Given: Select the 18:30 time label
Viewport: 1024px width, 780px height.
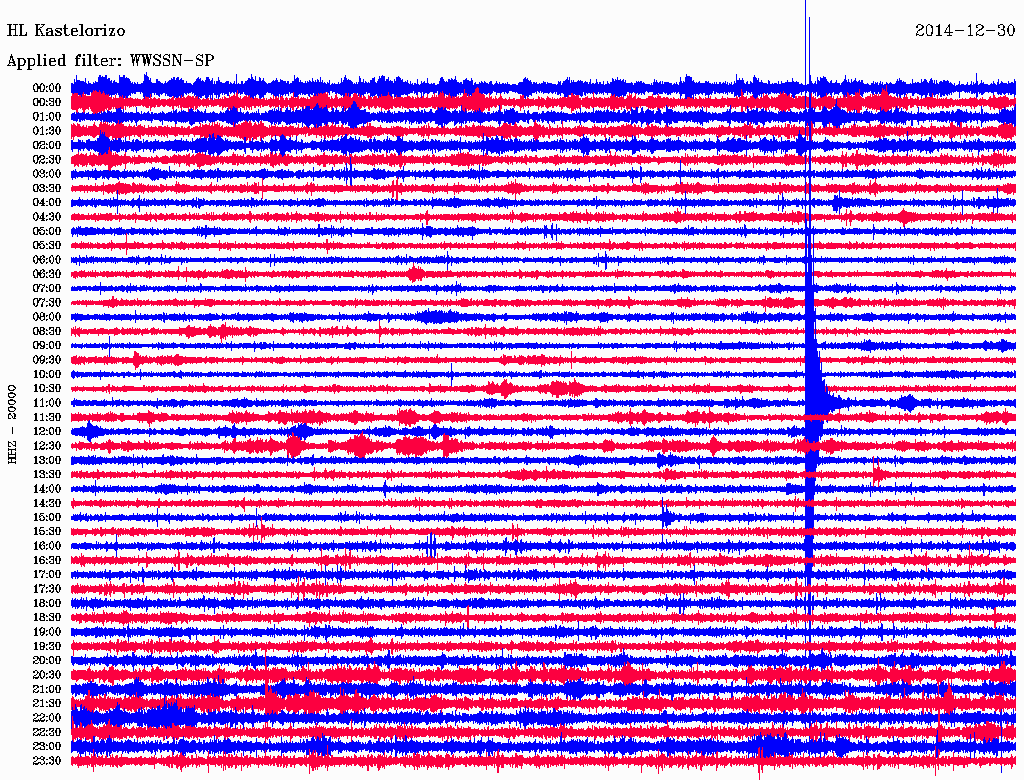Looking at the screenshot, I should (x=47, y=618).
